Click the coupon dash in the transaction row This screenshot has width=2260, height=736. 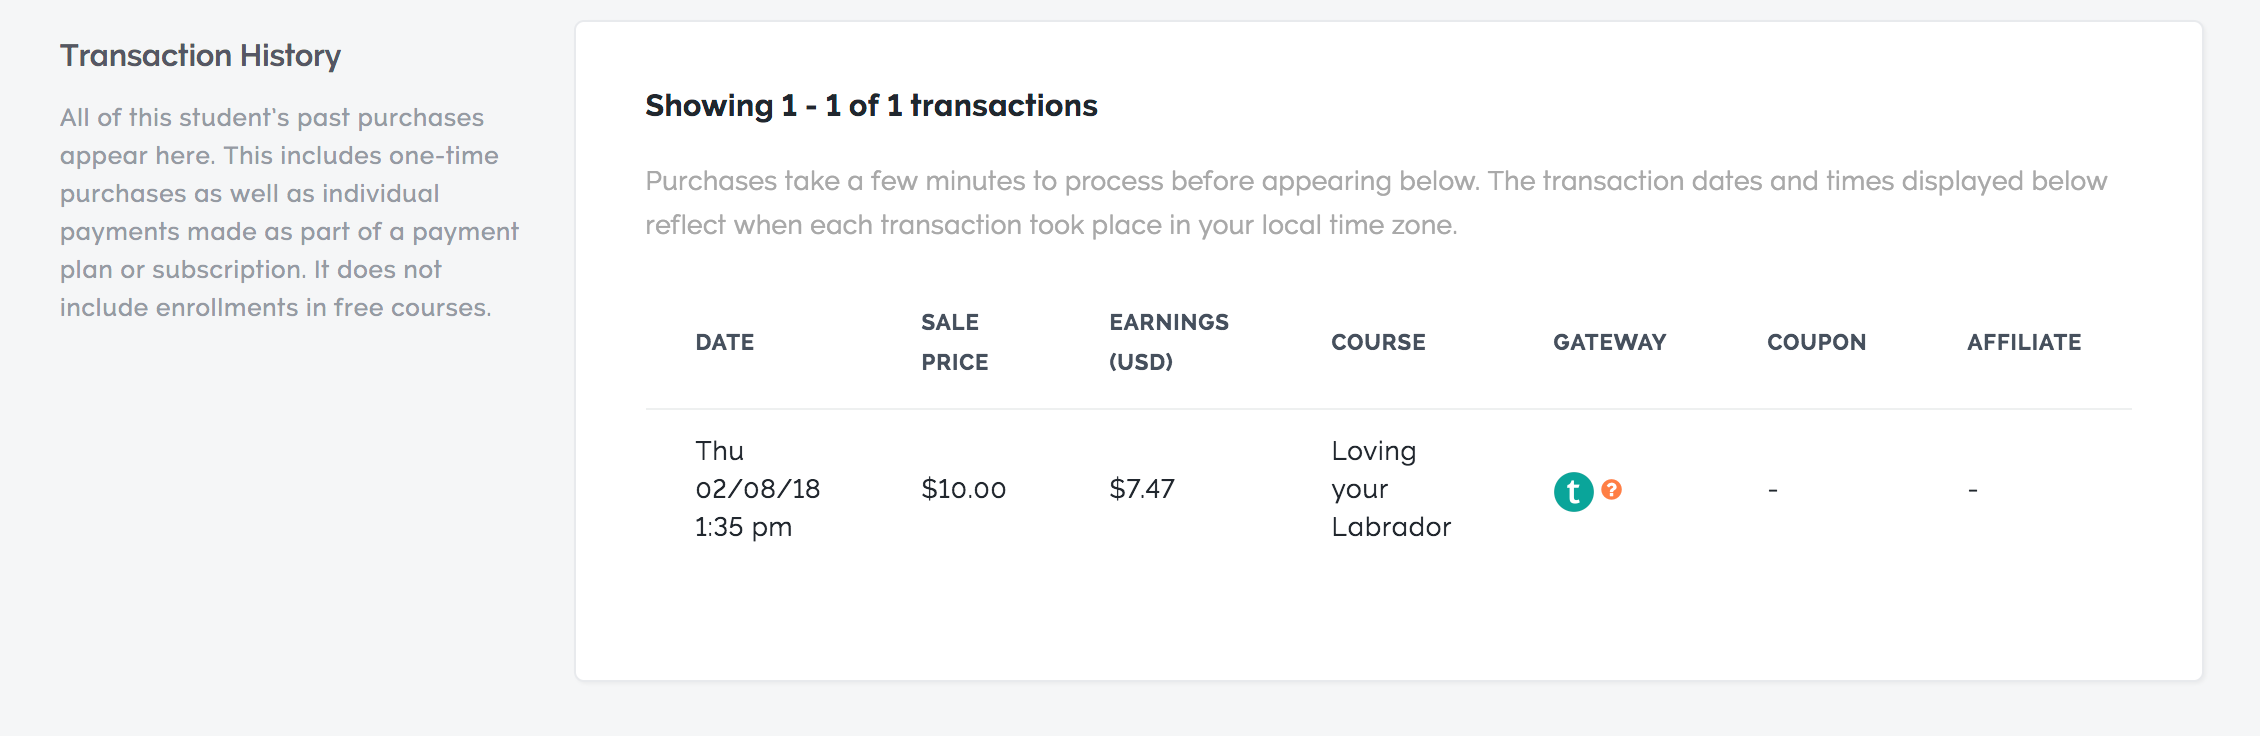(1773, 490)
